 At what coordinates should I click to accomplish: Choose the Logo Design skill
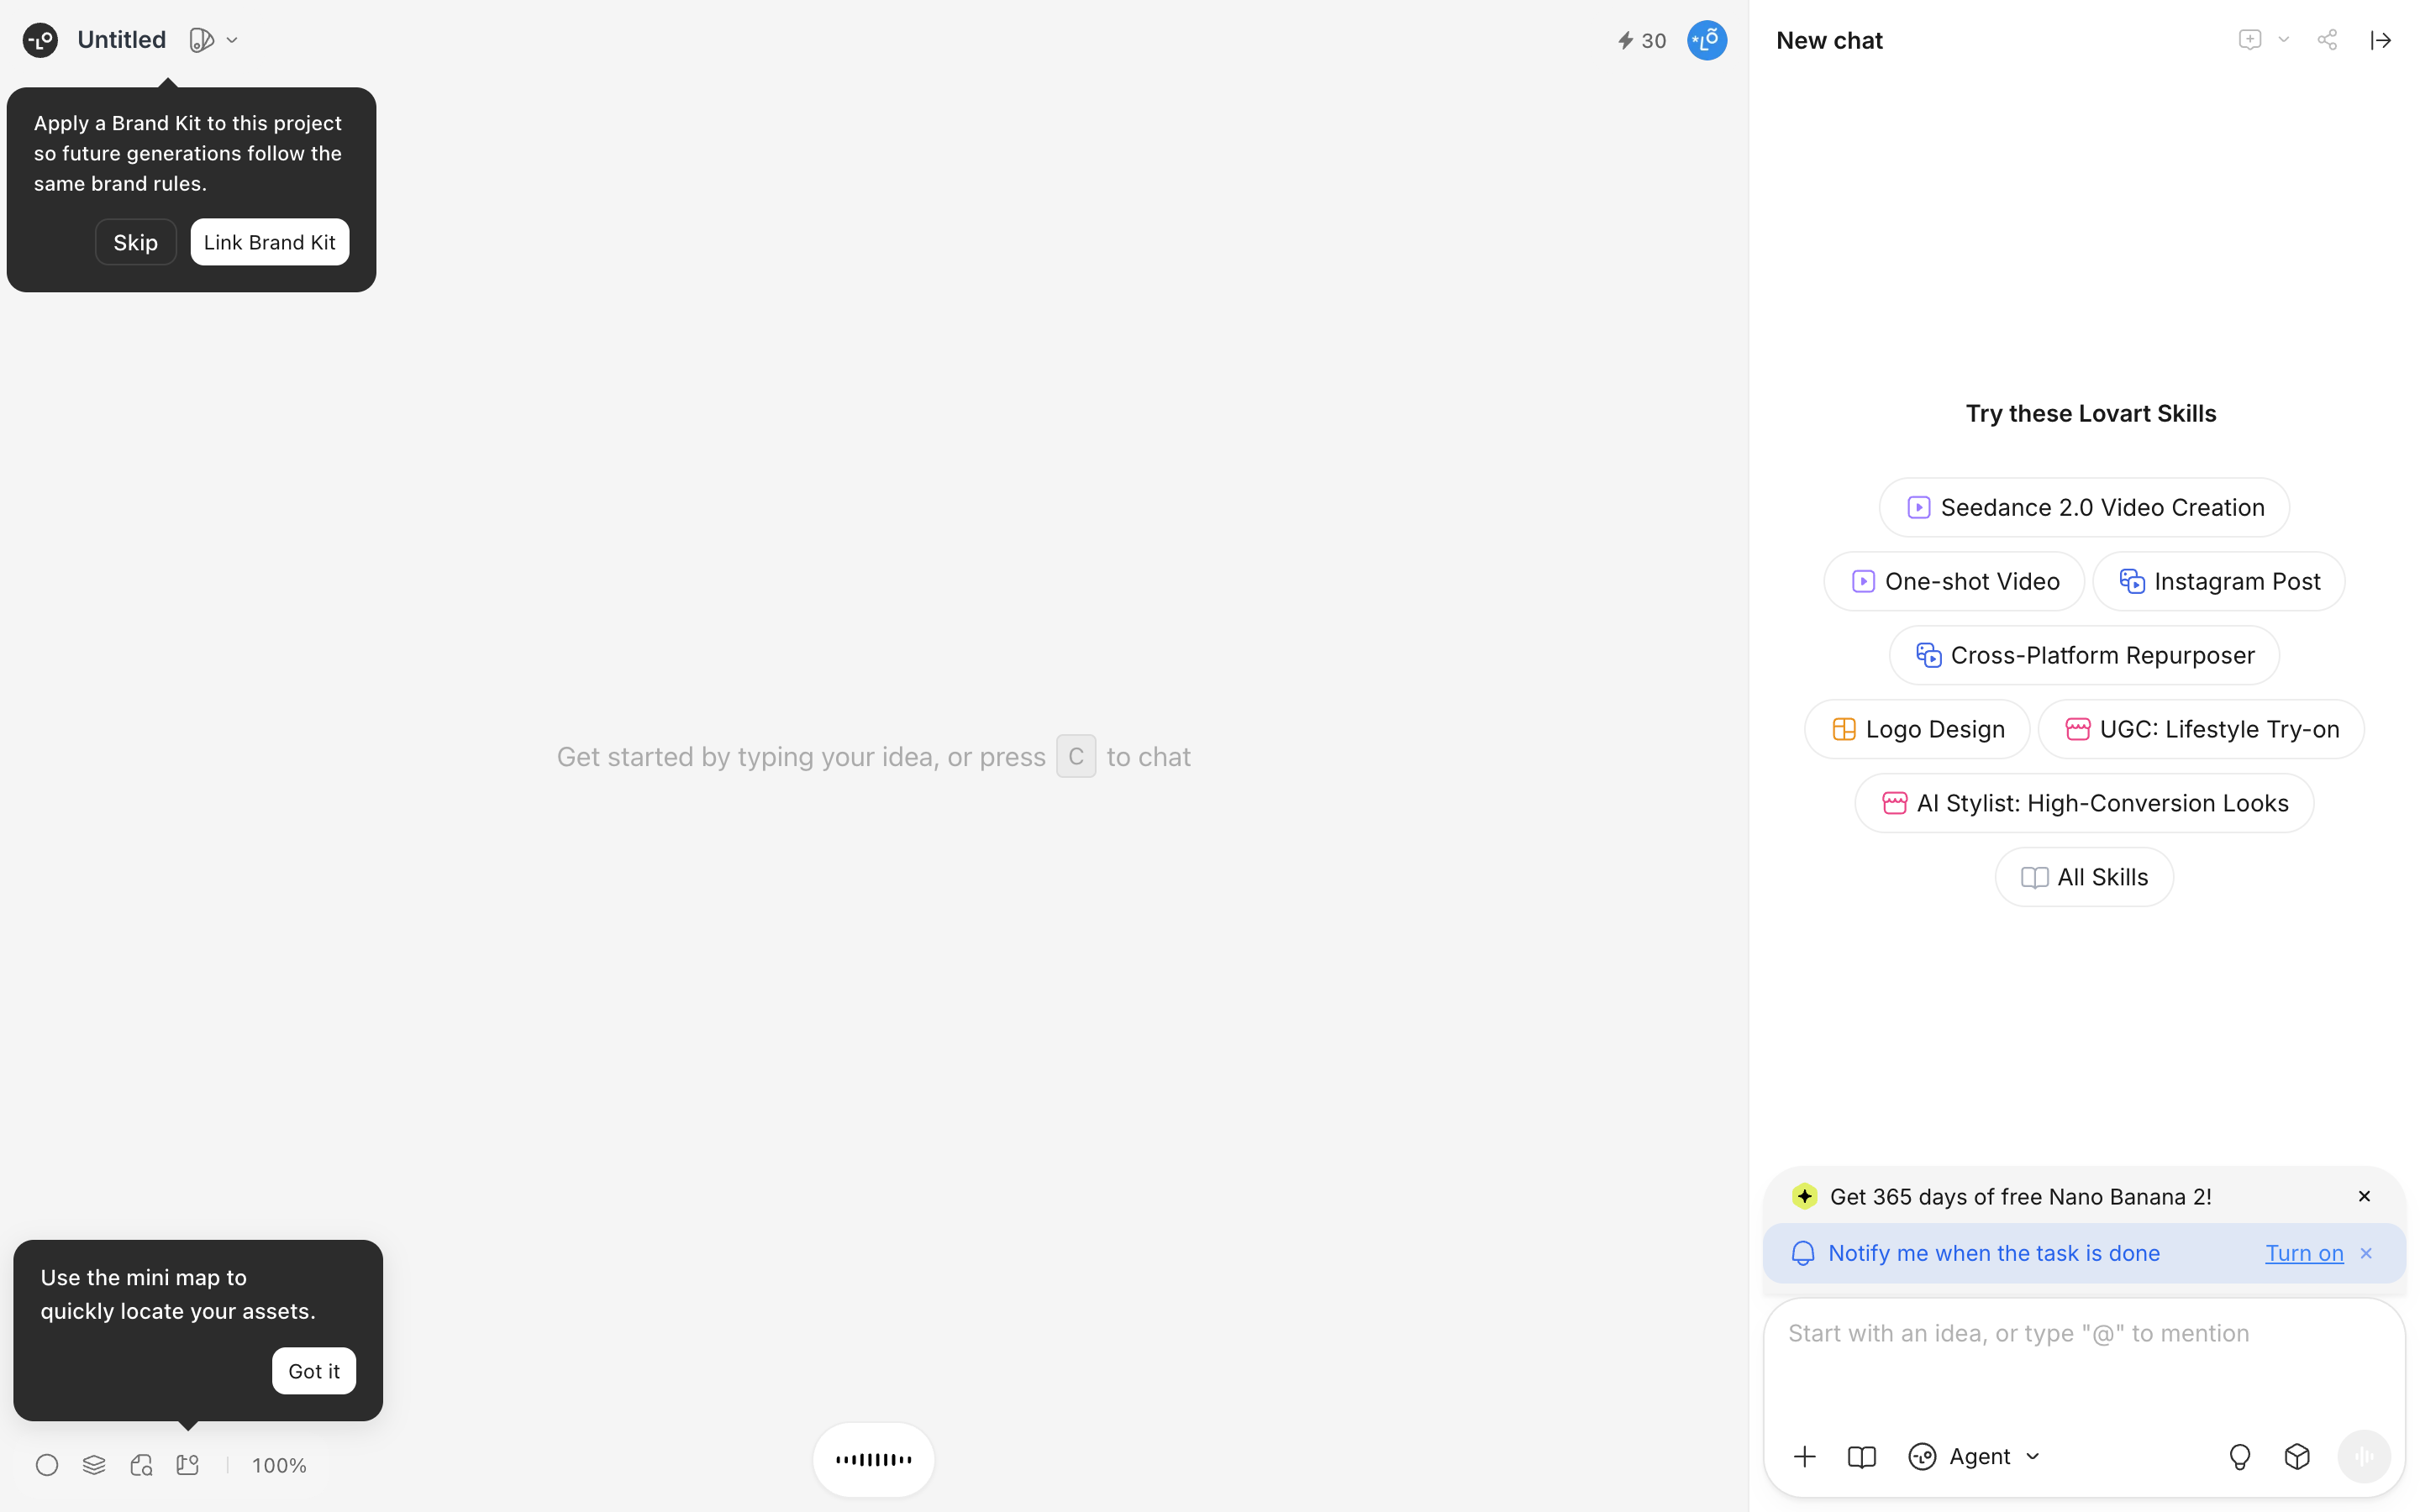(x=1917, y=729)
